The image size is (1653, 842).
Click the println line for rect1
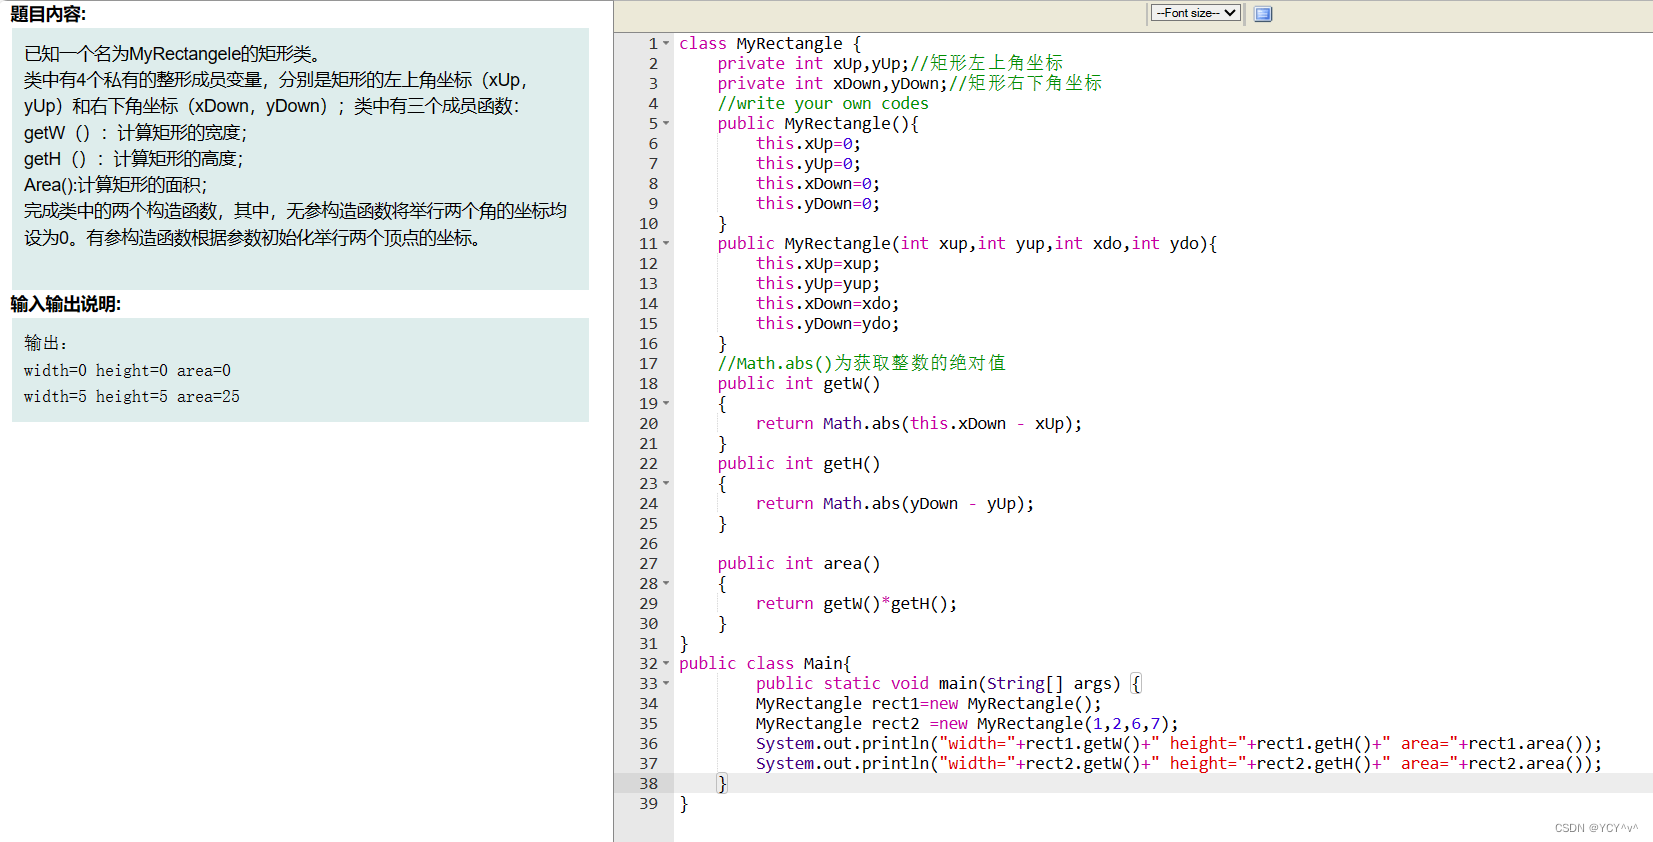tap(1179, 743)
